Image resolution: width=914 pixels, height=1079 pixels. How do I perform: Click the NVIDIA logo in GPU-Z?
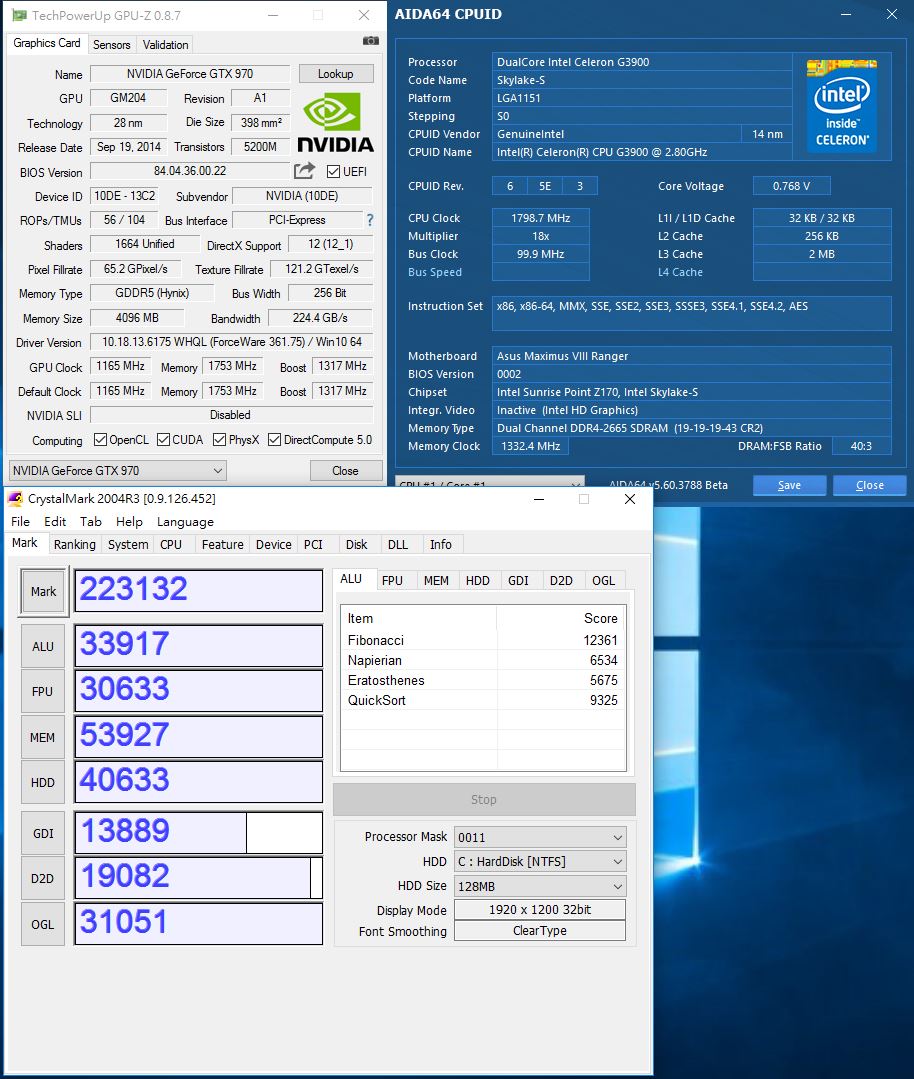pyautogui.click(x=335, y=122)
